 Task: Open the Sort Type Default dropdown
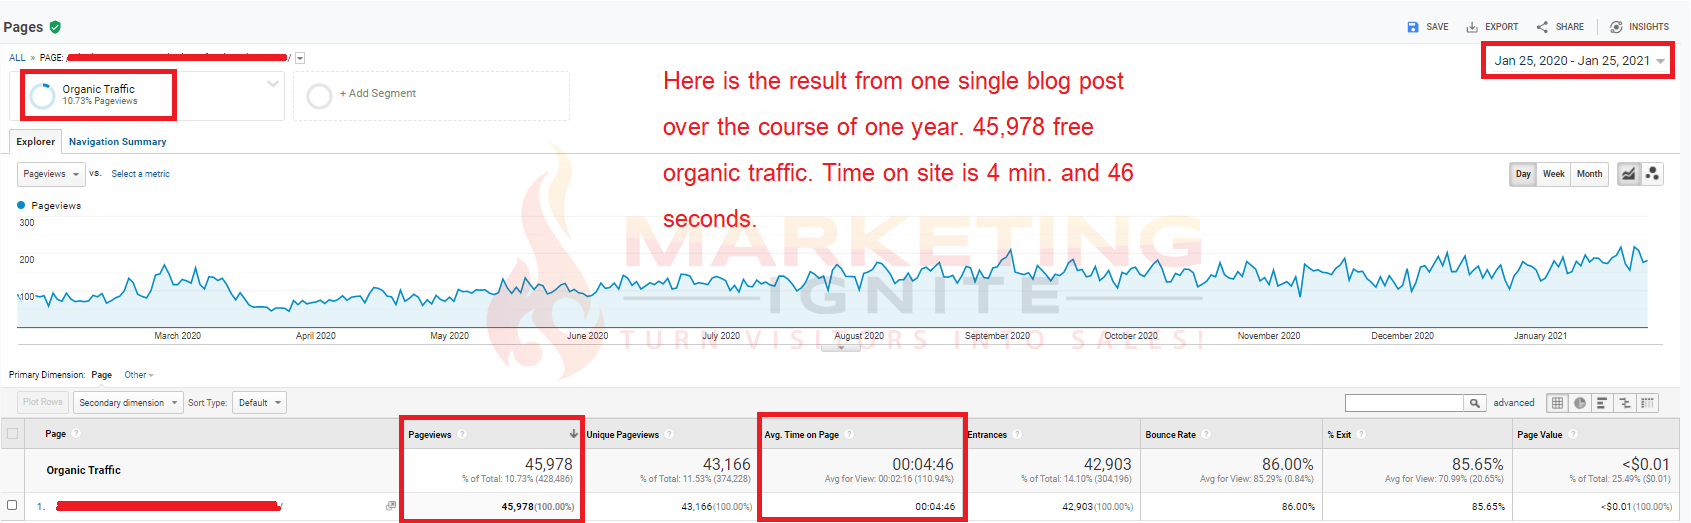[259, 403]
